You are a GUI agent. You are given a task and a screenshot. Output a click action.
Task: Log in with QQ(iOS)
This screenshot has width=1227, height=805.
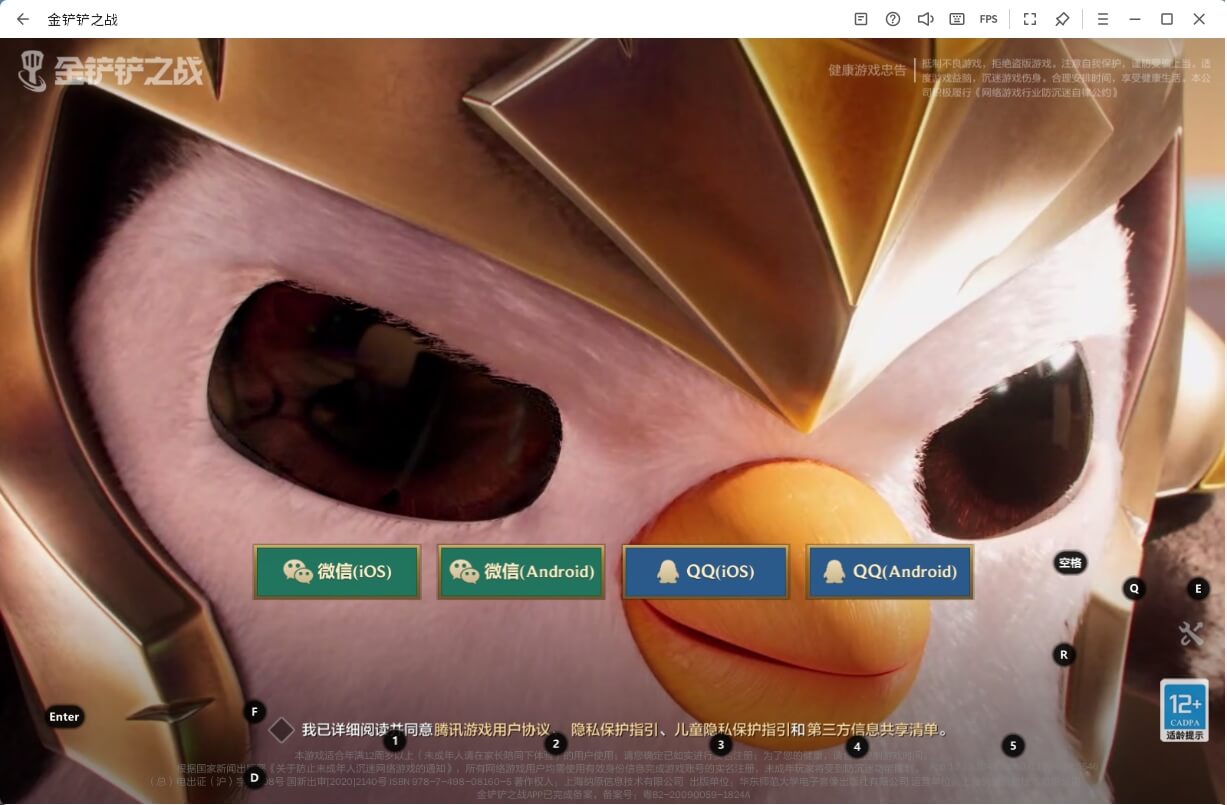pyautogui.click(x=705, y=572)
